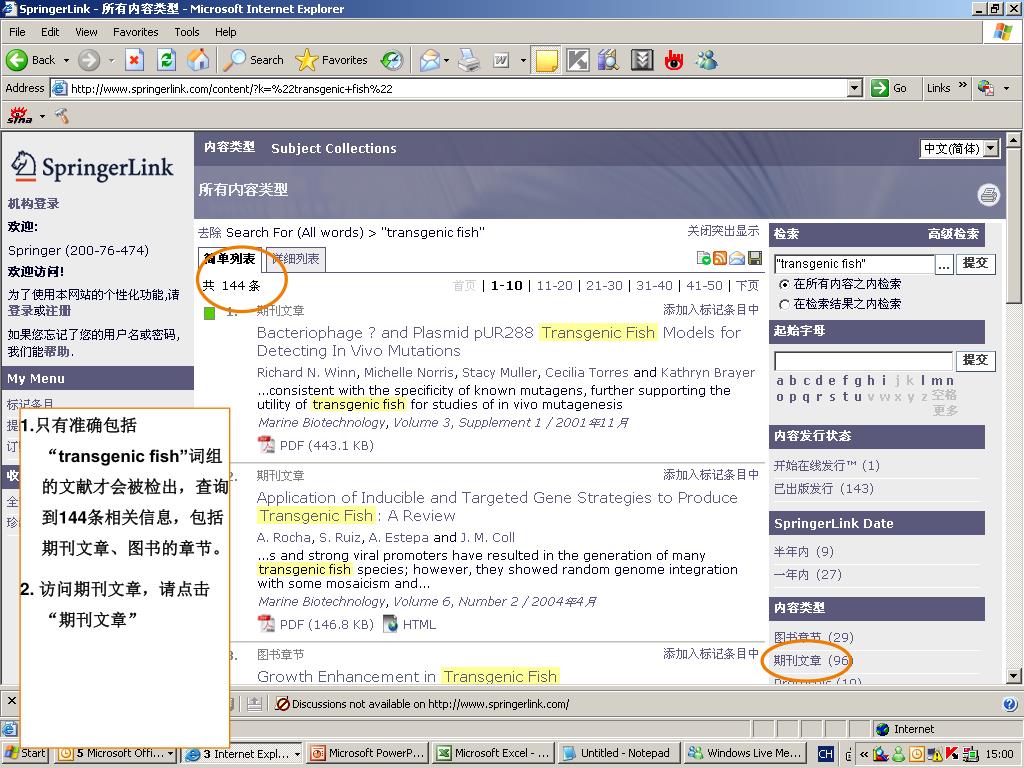Click the save disk icon above results

coord(755,258)
